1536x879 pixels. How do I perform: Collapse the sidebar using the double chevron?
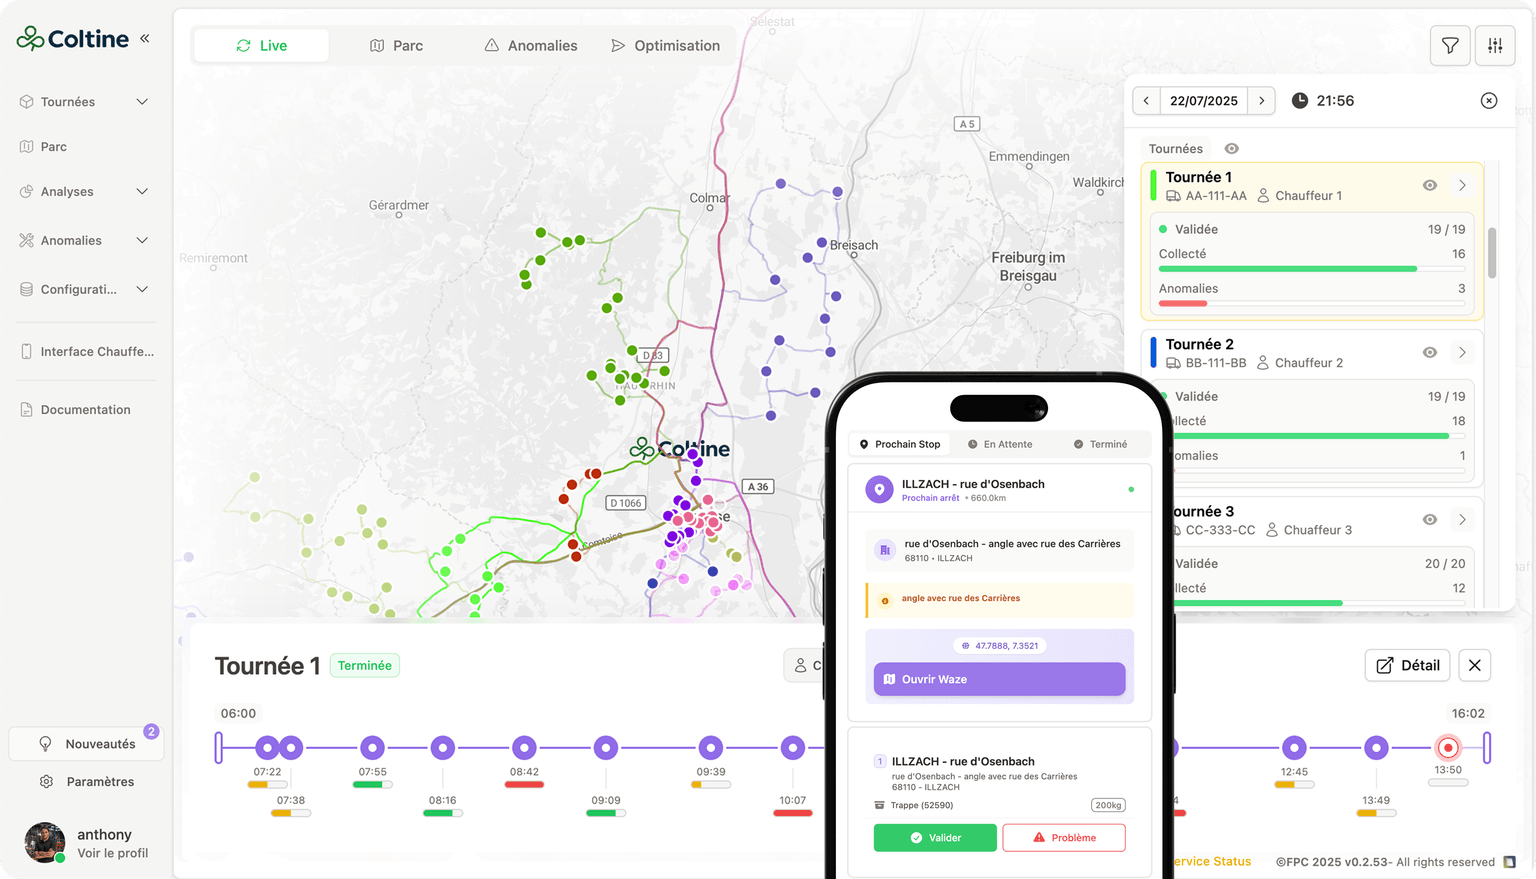tap(146, 38)
